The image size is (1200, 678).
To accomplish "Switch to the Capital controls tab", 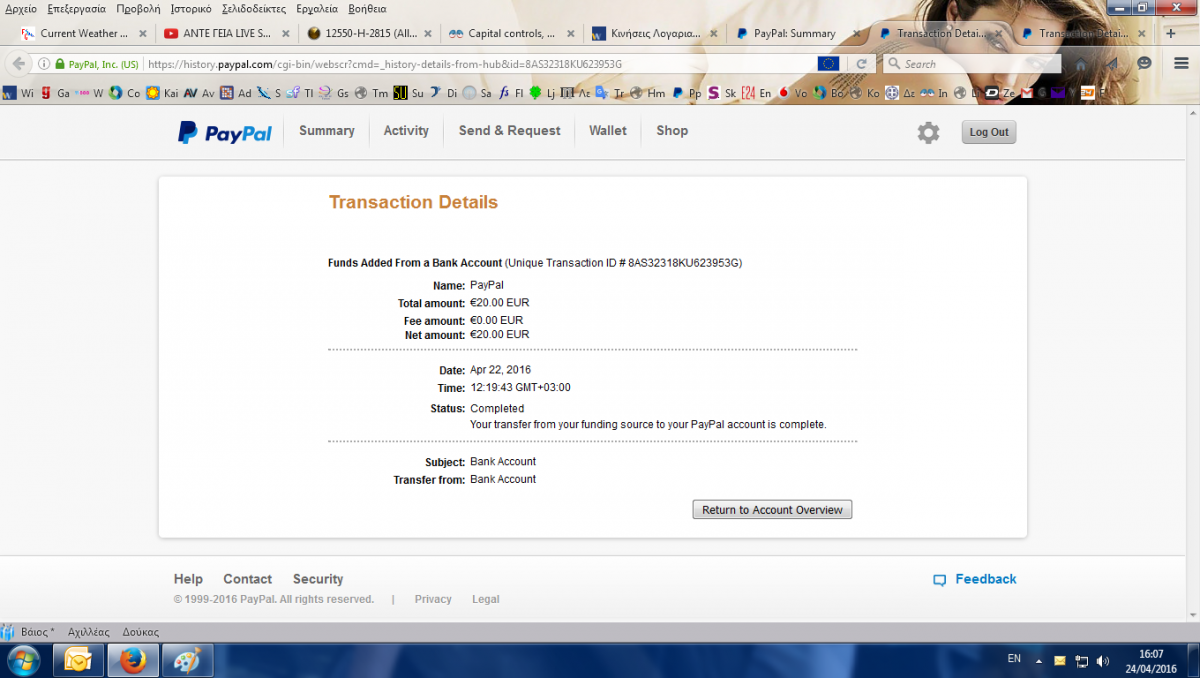I will [x=512, y=33].
